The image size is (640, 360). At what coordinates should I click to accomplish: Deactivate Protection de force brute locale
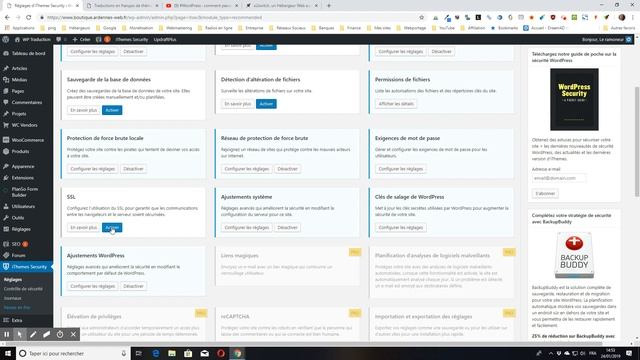pyautogui.click(x=133, y=169)
